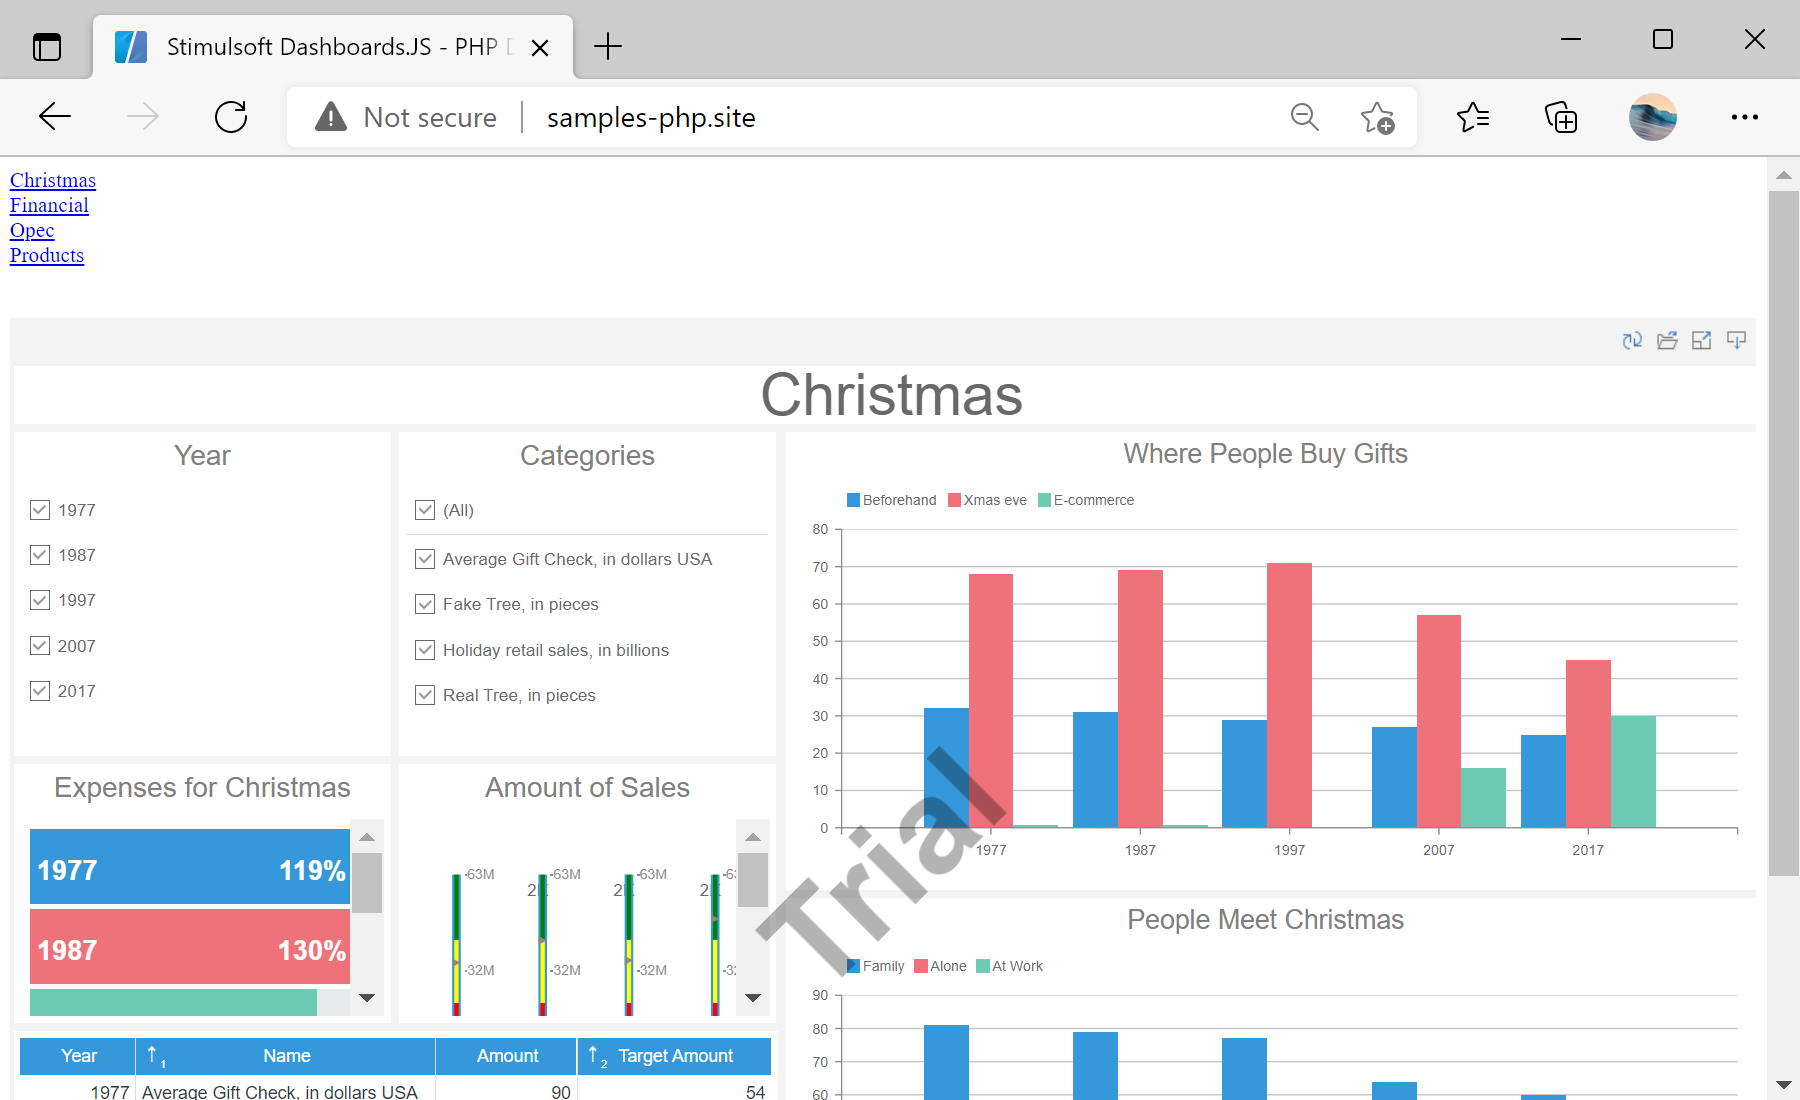1800x1100 pixels.
Task: Click down arrow in Expenses for Christmas panel
Action: [x=367, y=997]
